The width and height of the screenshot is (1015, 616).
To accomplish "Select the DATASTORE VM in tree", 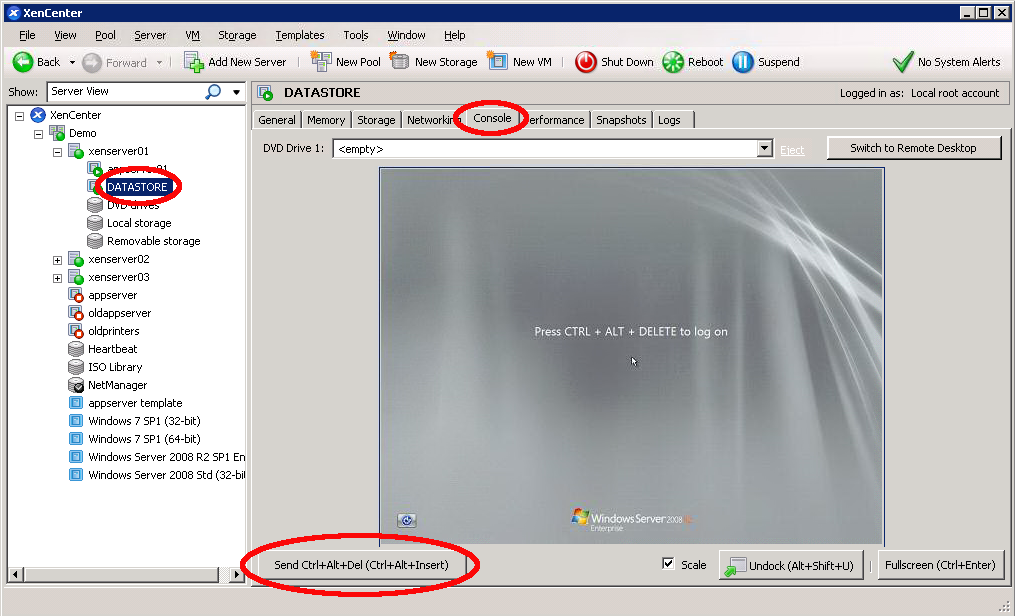I will [137, 187].
